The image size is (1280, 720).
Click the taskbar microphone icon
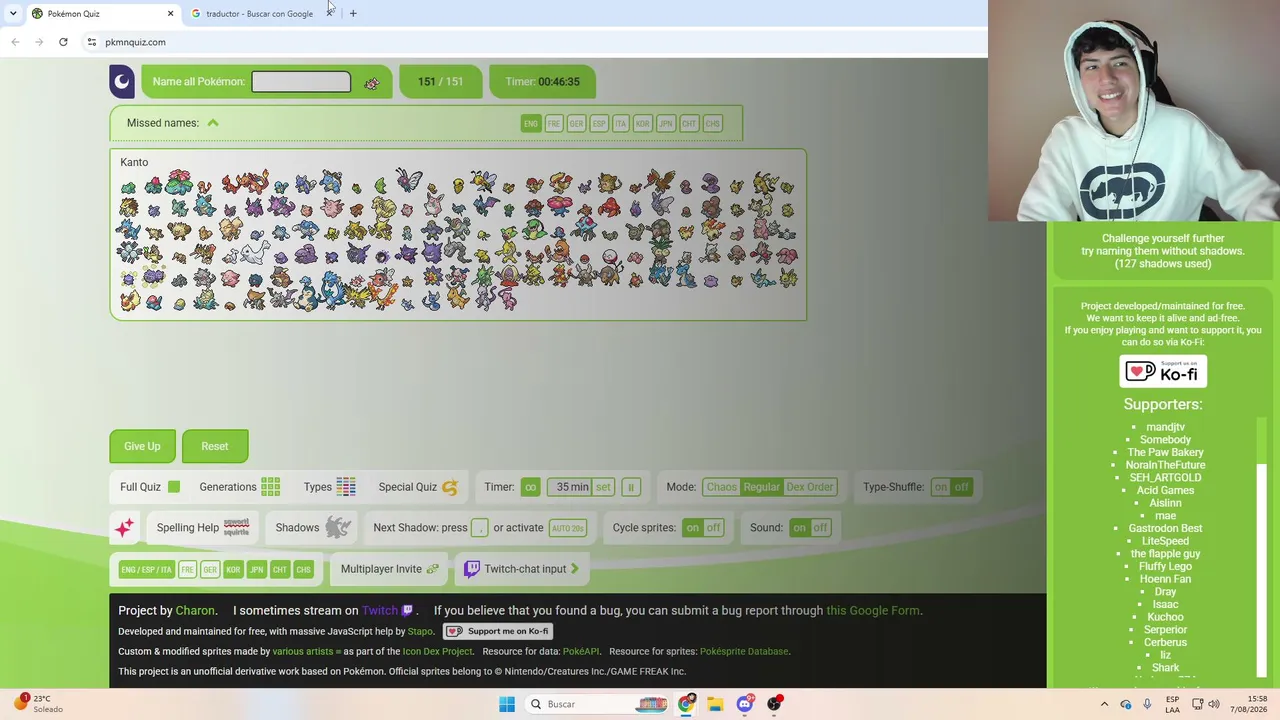(x=1147, y=704)
